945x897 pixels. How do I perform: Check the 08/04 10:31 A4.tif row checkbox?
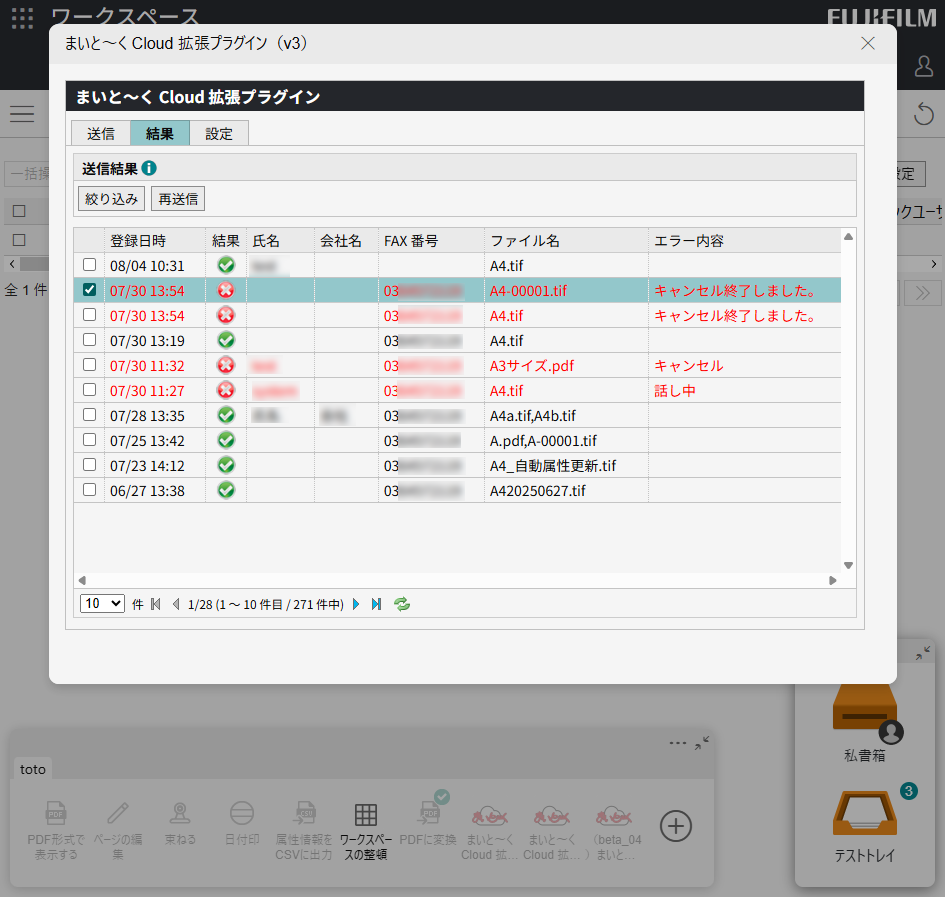tap(89, 265)
